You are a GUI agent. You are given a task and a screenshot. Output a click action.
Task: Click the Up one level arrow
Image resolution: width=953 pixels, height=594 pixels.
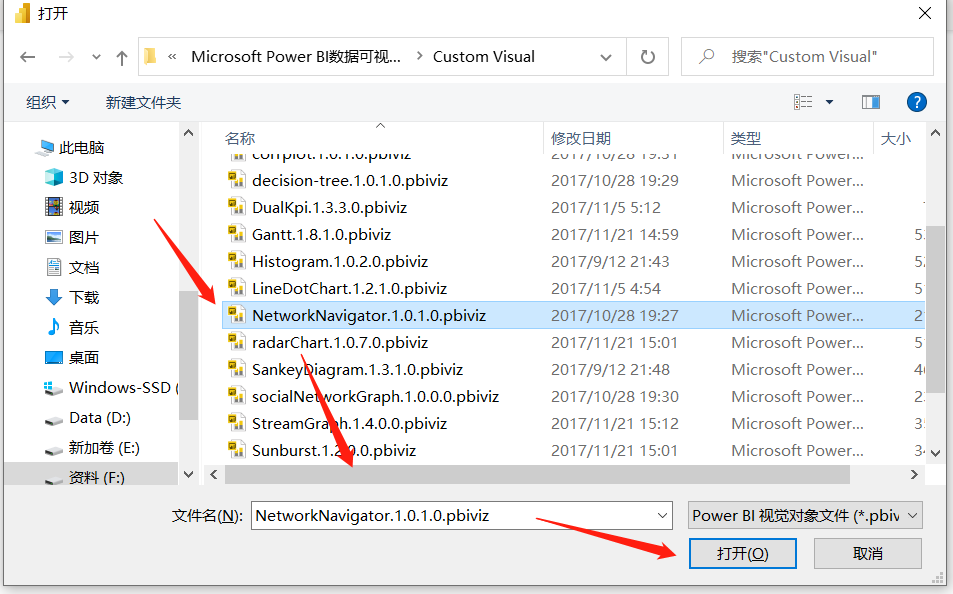(122, 58)
